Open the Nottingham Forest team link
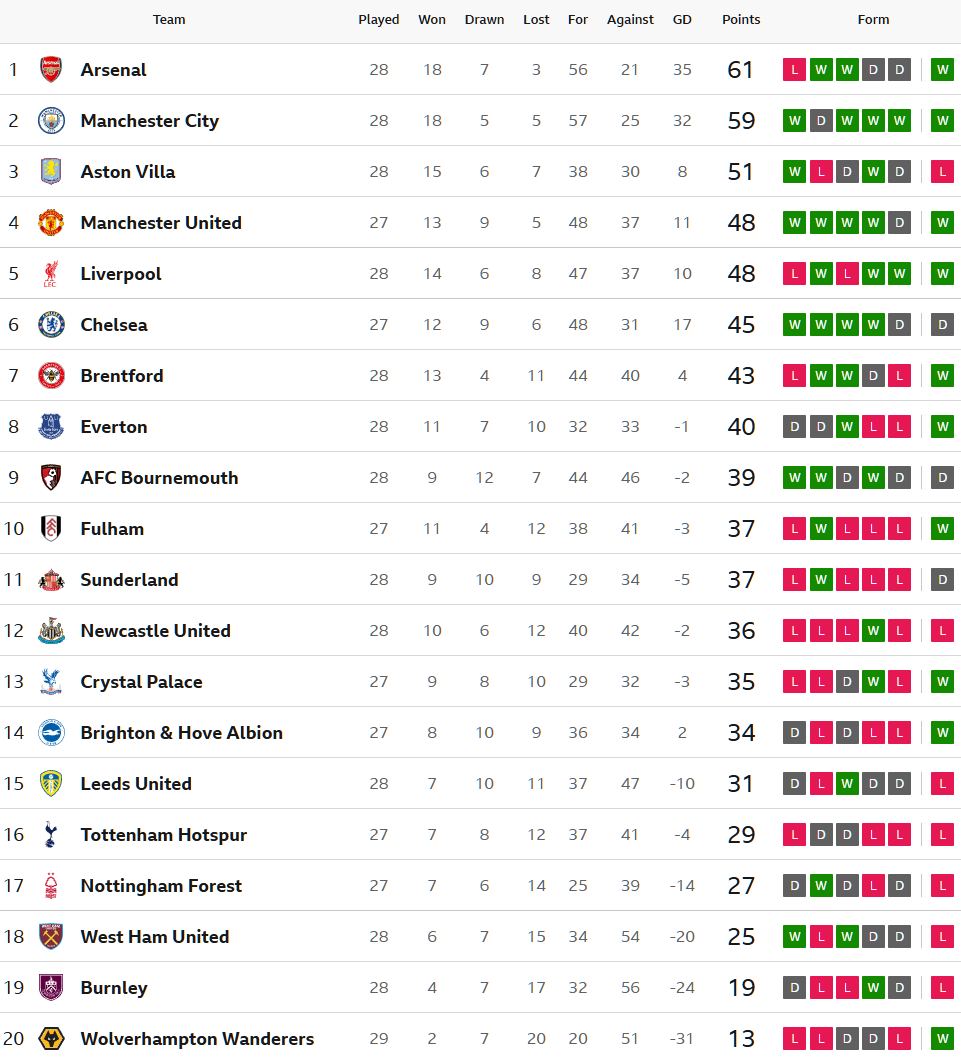961x1058 pixels. coord(161,886)
